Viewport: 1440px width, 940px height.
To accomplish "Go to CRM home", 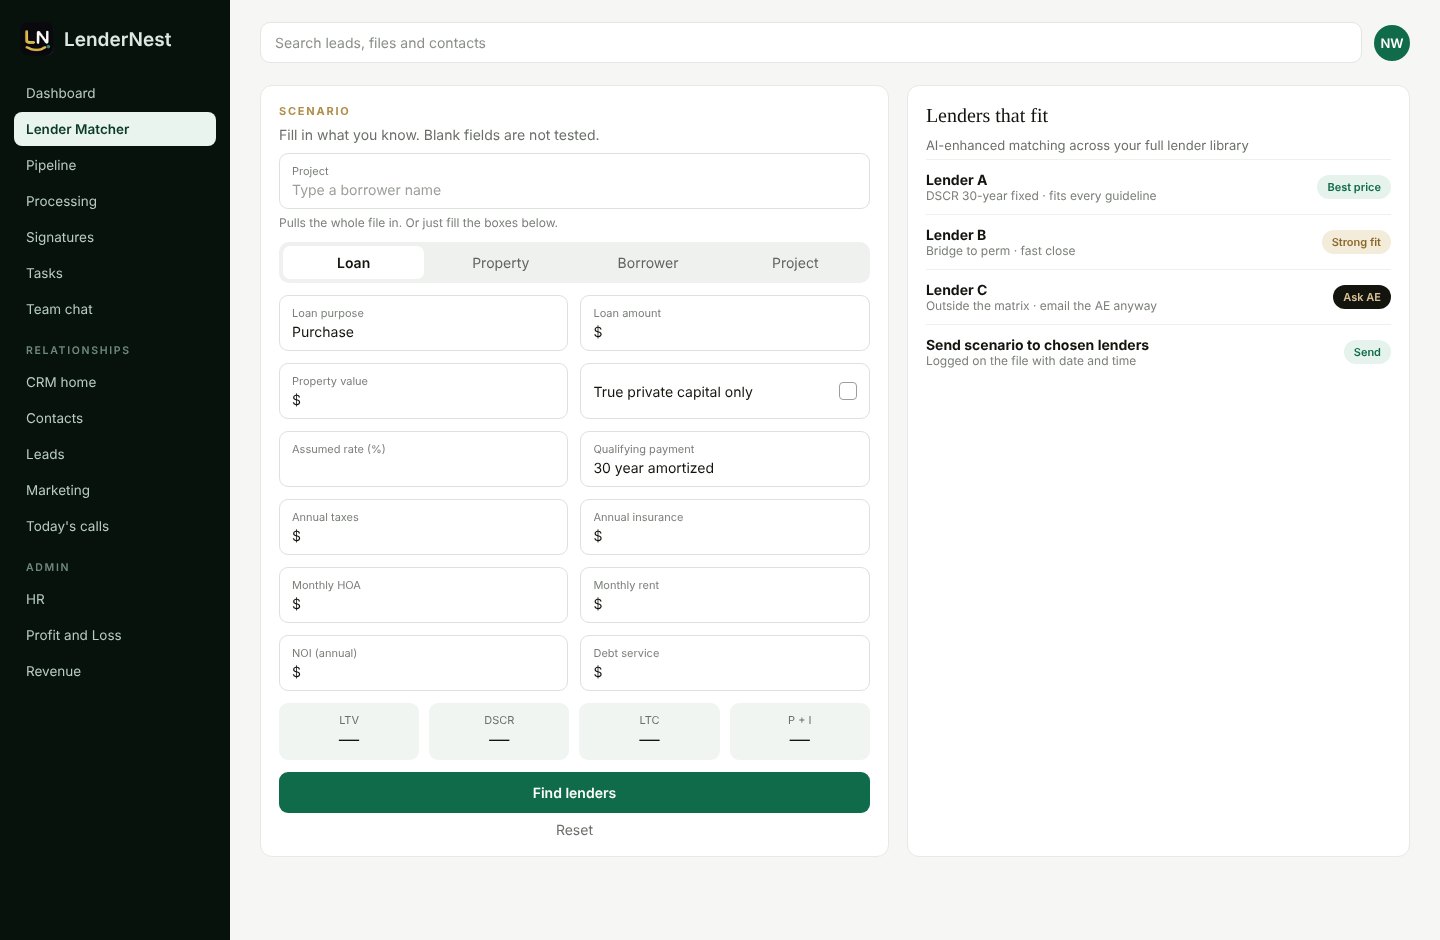I will [115, 382].
